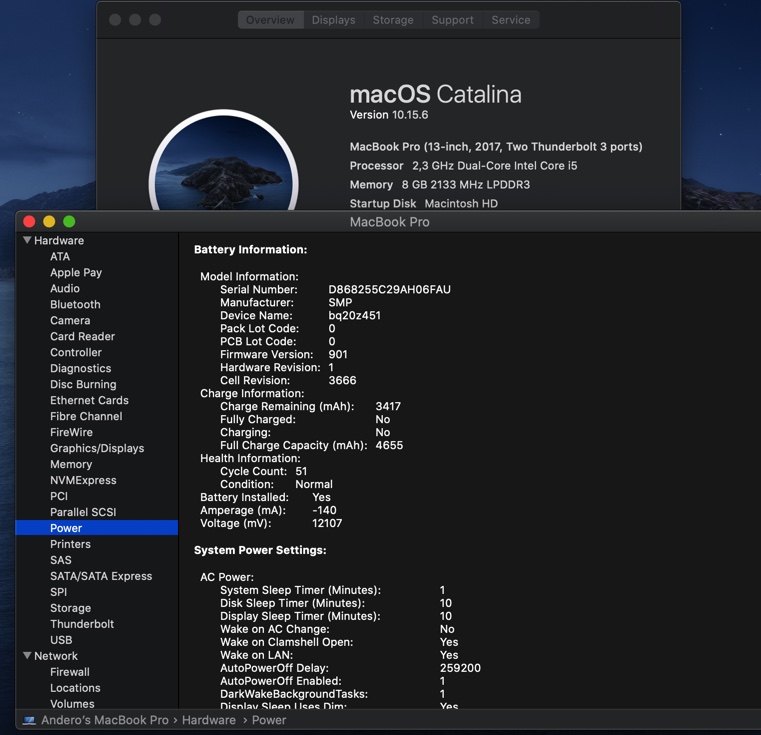The height and width of the screenshot is (735, 761).
Task: Select Controller in the sidebar
Action: click(x=76, y=352)
